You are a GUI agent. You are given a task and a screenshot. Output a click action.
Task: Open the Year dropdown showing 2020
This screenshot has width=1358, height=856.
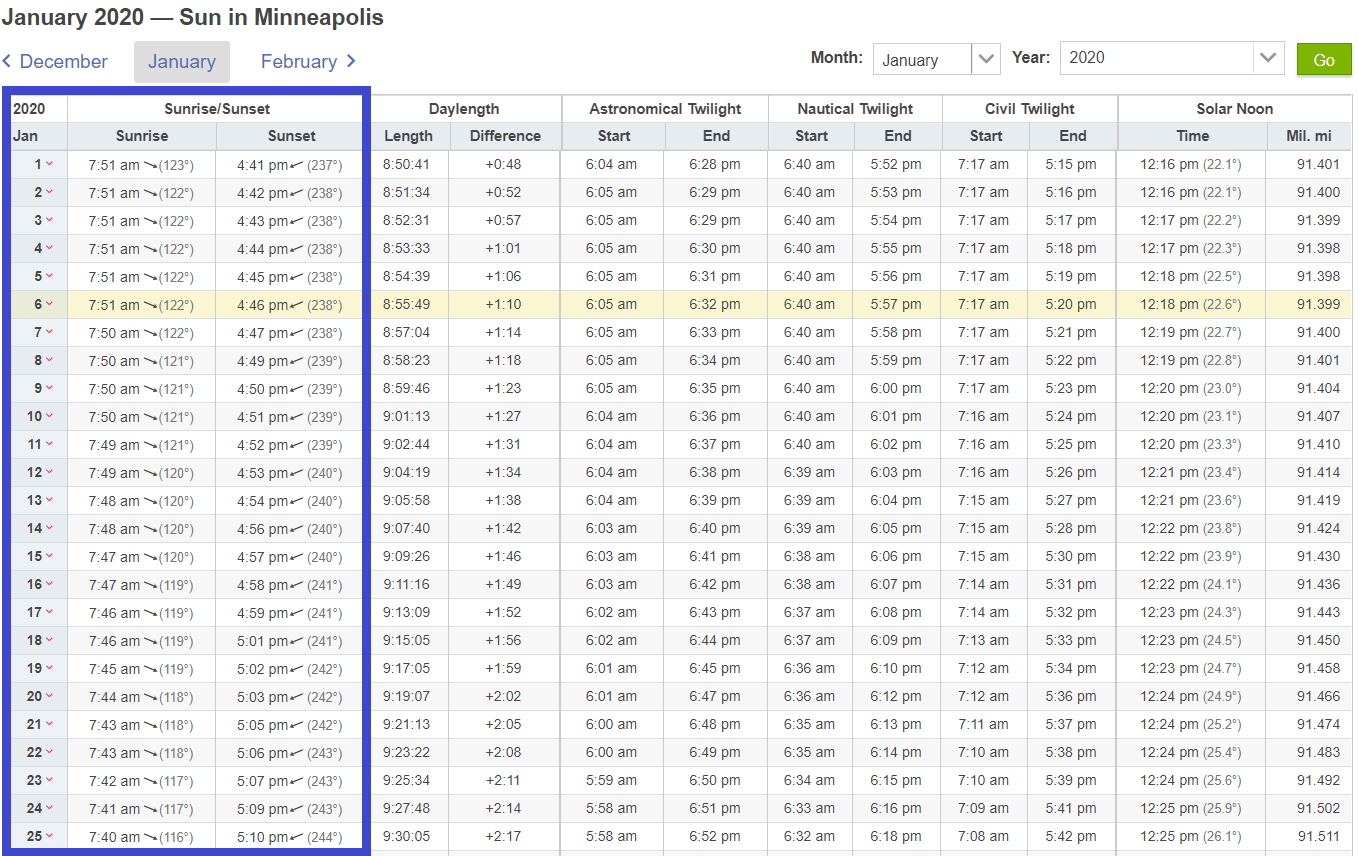pyautogui.click(x=1172, y=58)
